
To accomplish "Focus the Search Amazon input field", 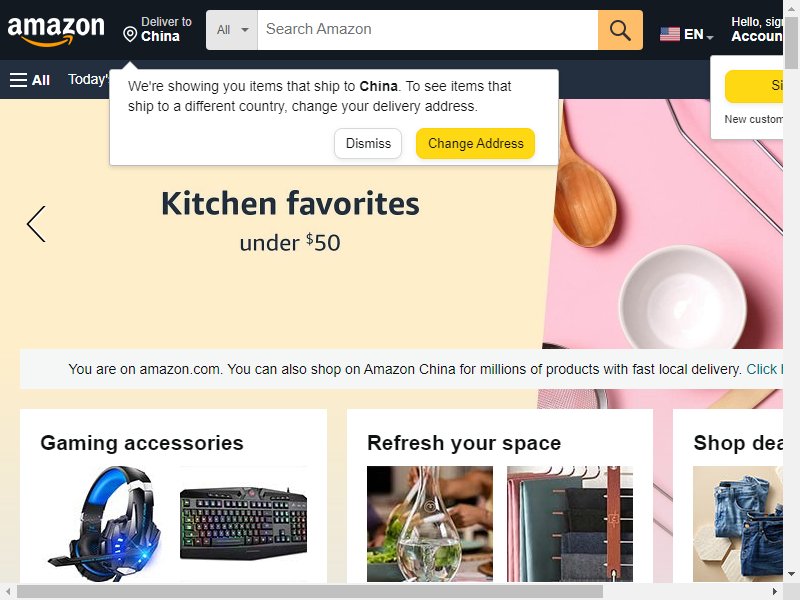I will (x=428, y=30).
